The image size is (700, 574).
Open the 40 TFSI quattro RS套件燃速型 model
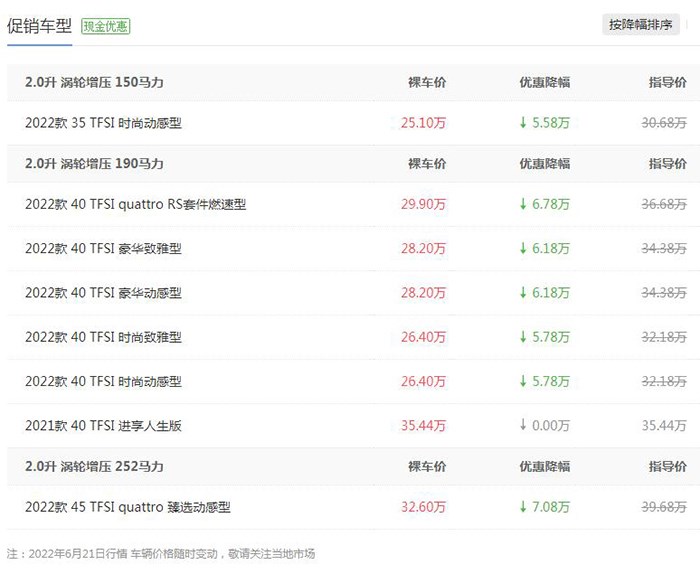point(135,205)
